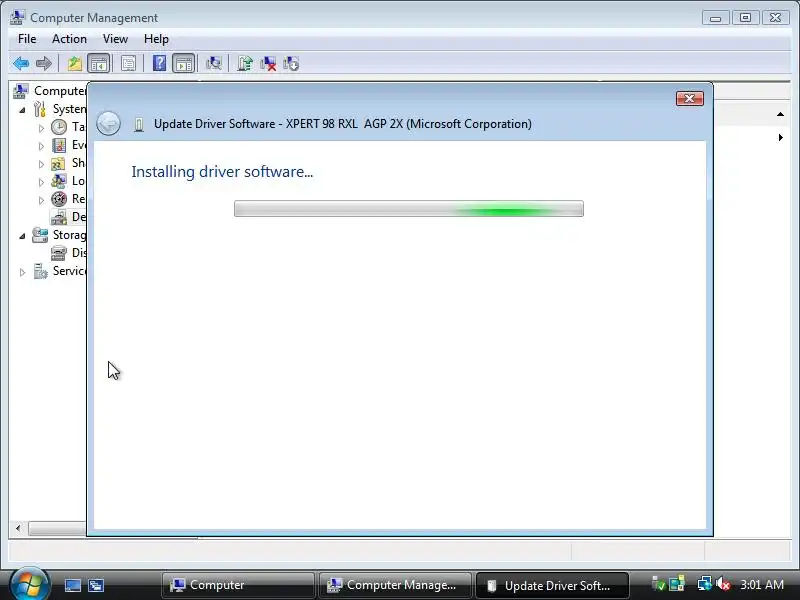
Task: Select the Shared Folders tree icon
Action: click(59, 163)
